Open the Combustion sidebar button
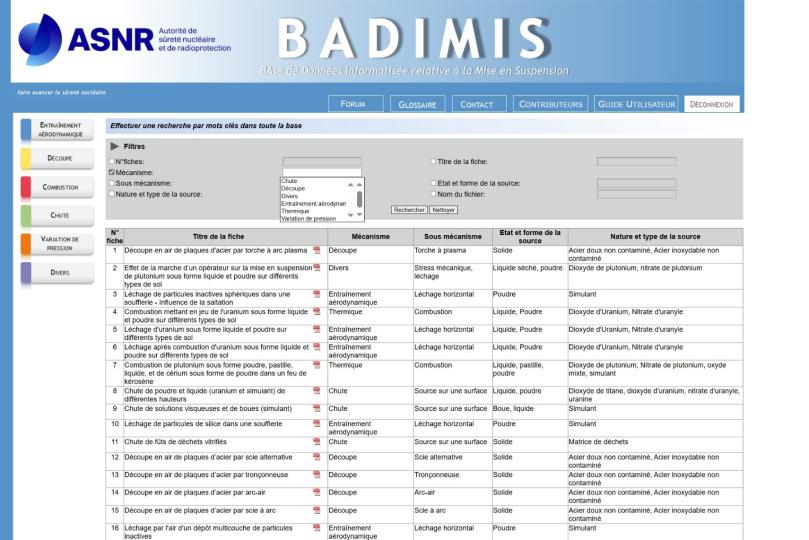 57,187
